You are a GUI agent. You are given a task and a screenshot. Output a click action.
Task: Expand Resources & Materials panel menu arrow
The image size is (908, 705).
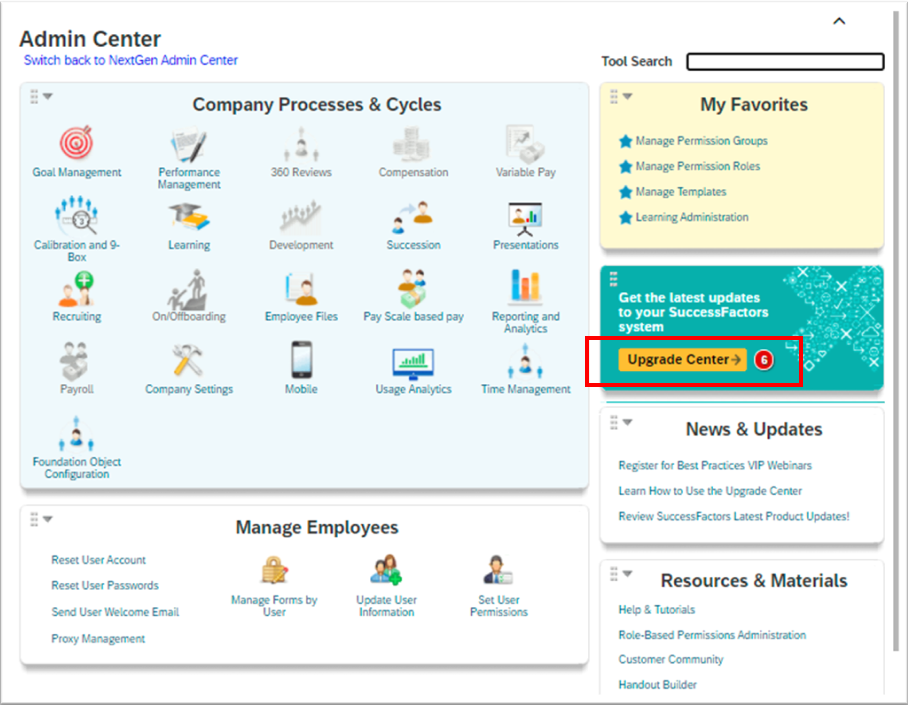(628, 574)
